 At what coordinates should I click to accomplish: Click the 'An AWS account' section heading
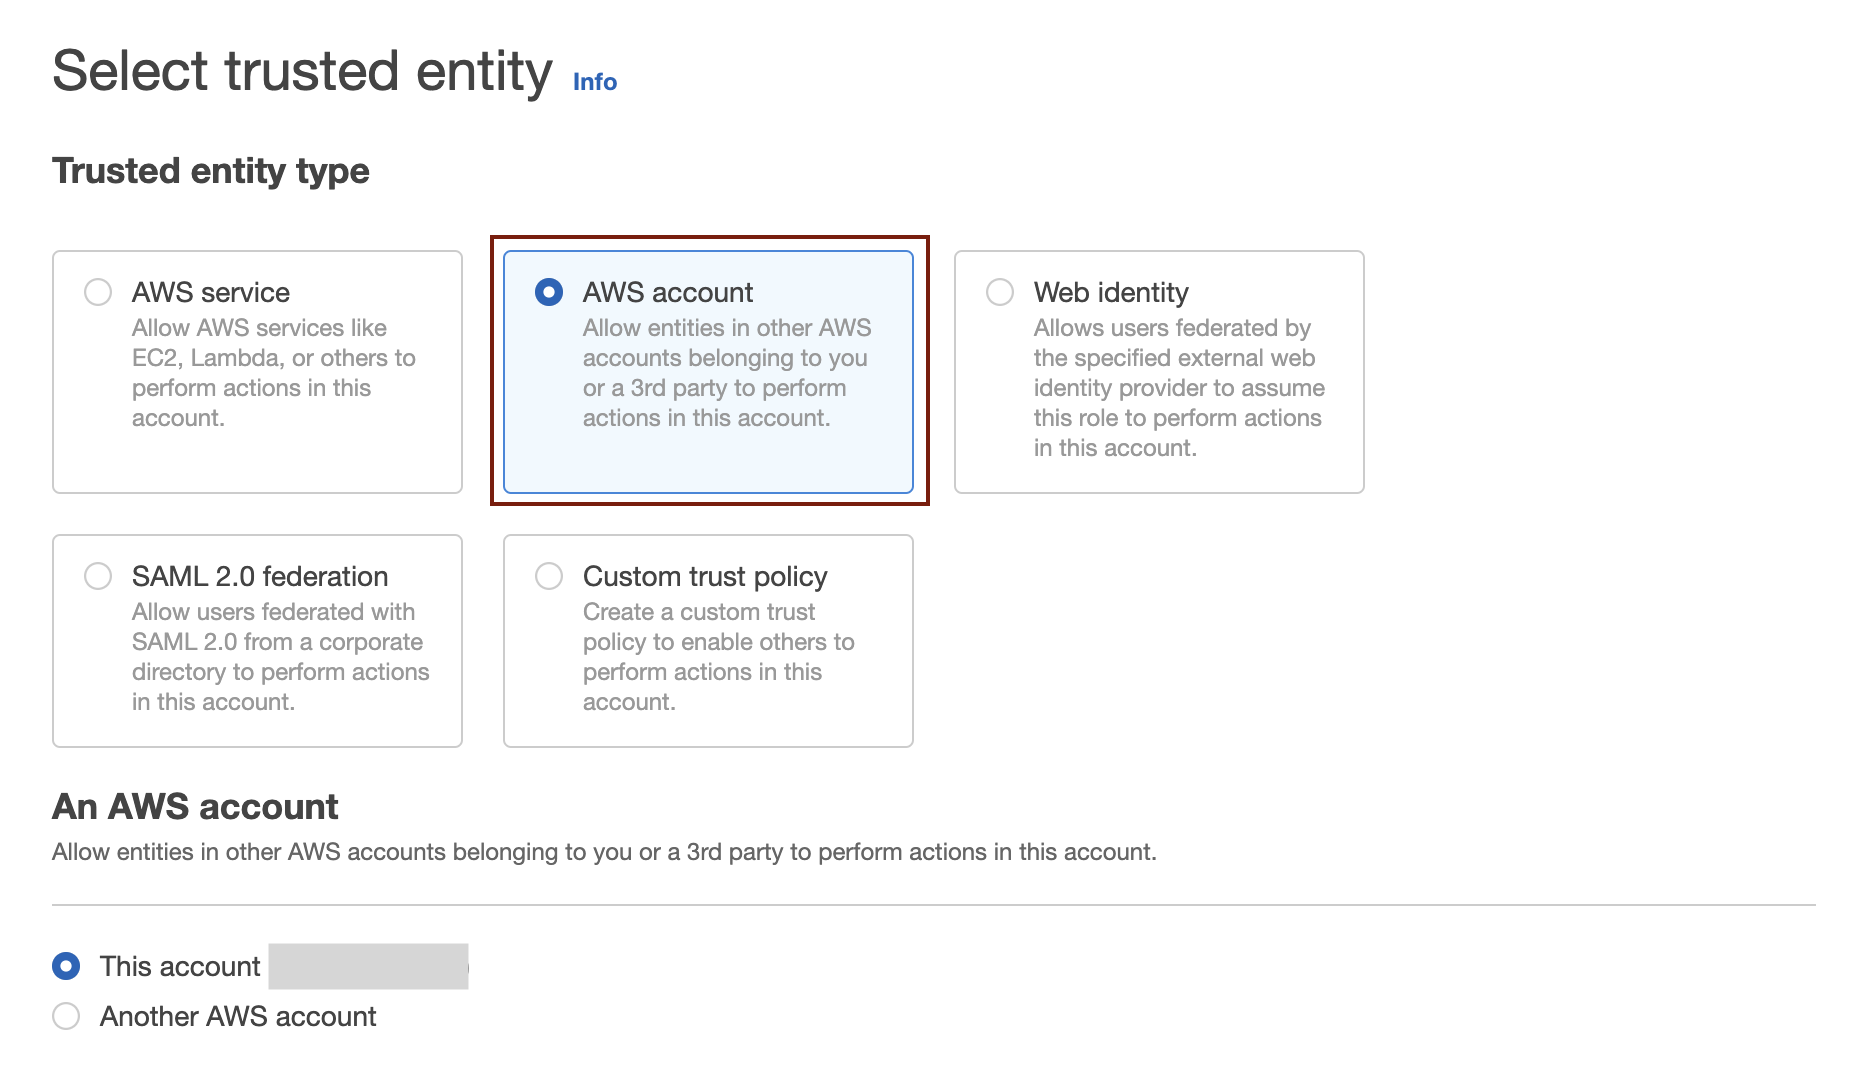[195, 806]
